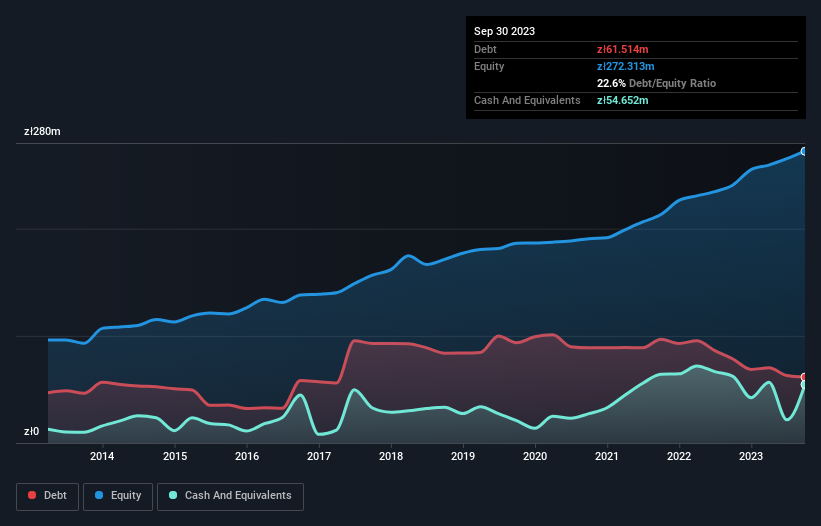Image resolution: width=821 pixels, height=526 pixels.
Task: Toggle the Cash And Equivalents legend button
Action: point(230,496)
